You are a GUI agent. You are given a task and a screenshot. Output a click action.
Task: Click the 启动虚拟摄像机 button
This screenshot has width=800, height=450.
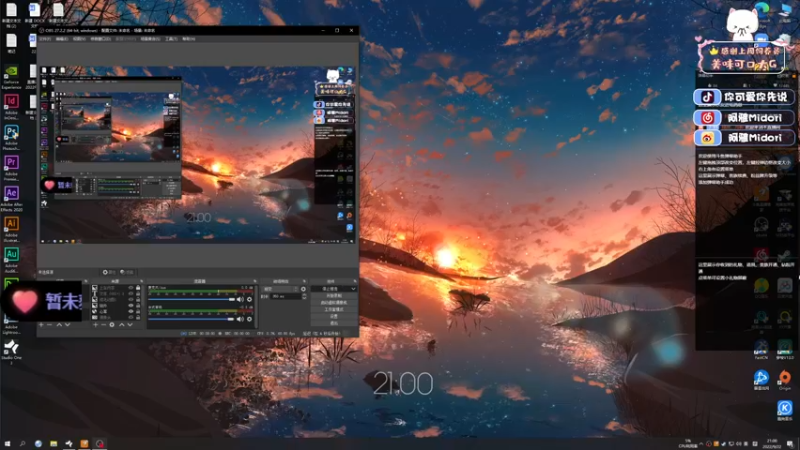[x=334, y=303]
